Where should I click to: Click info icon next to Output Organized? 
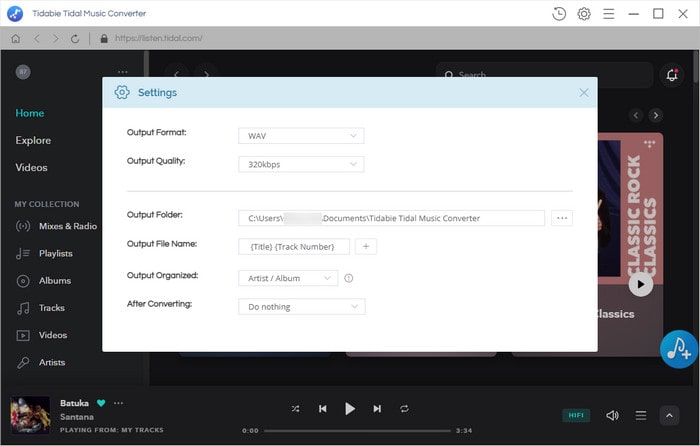349,278
